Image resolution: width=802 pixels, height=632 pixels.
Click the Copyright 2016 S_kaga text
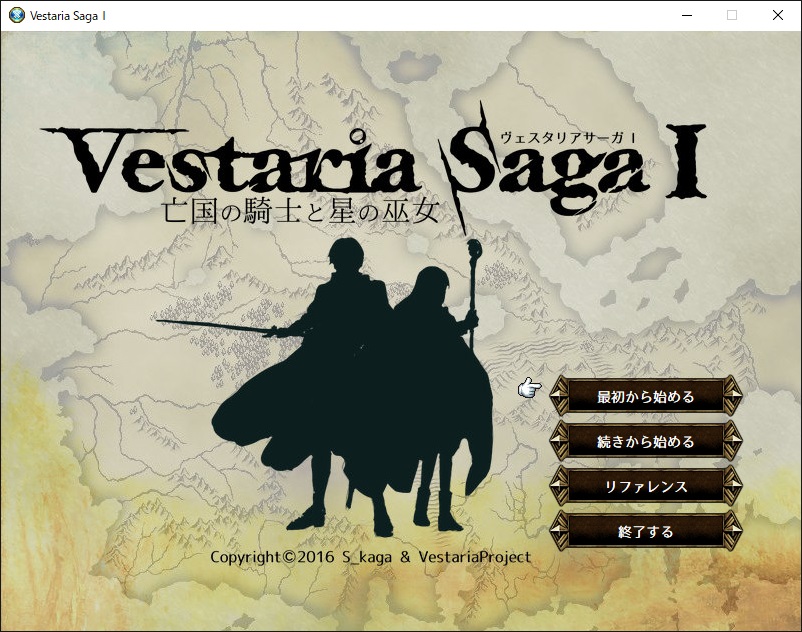[370, 557]
